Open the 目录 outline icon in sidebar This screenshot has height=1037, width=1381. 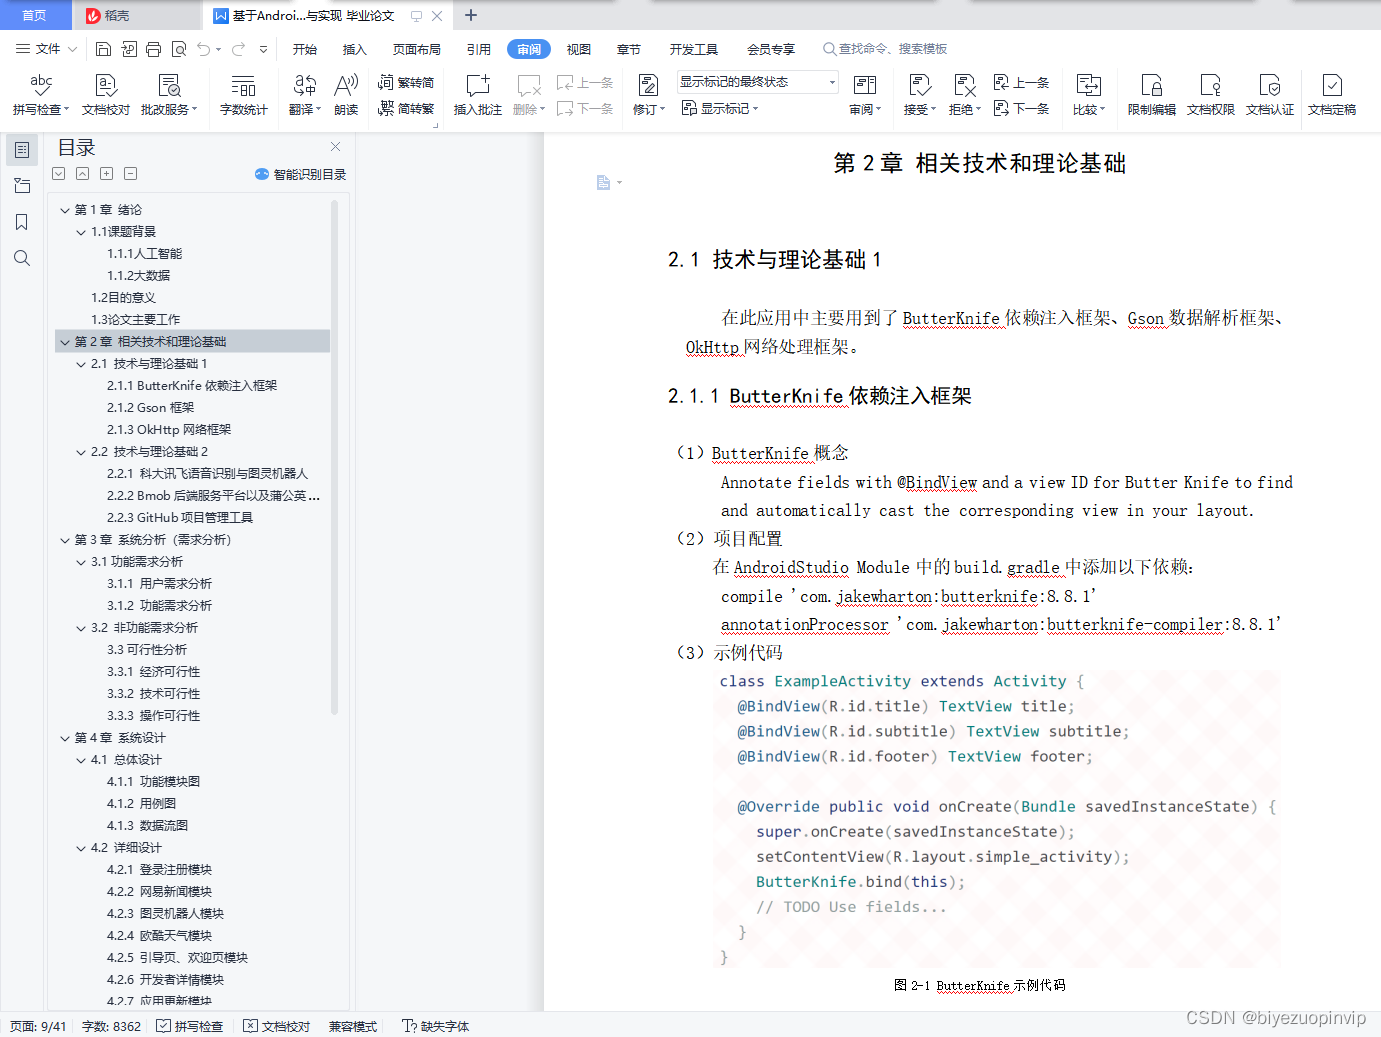(x=22, y=150)
